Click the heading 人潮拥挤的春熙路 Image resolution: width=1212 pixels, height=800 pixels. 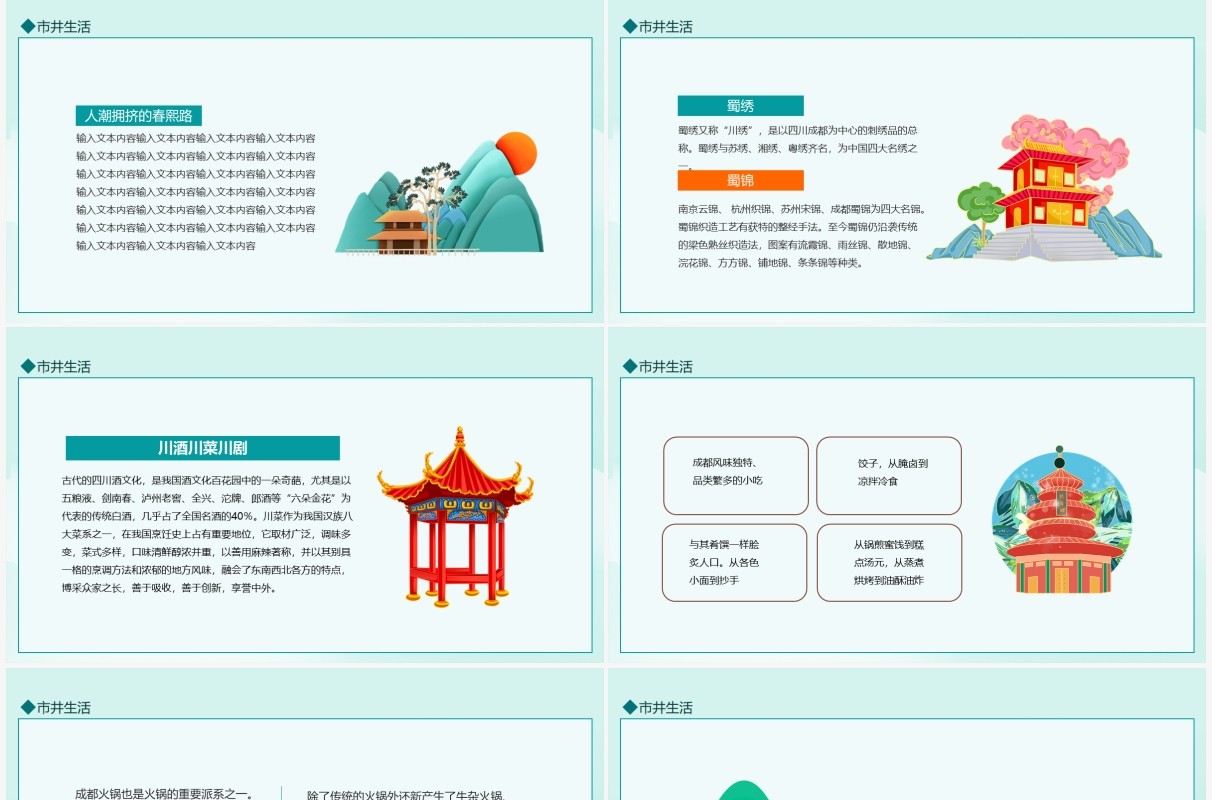tap(138, 116)
